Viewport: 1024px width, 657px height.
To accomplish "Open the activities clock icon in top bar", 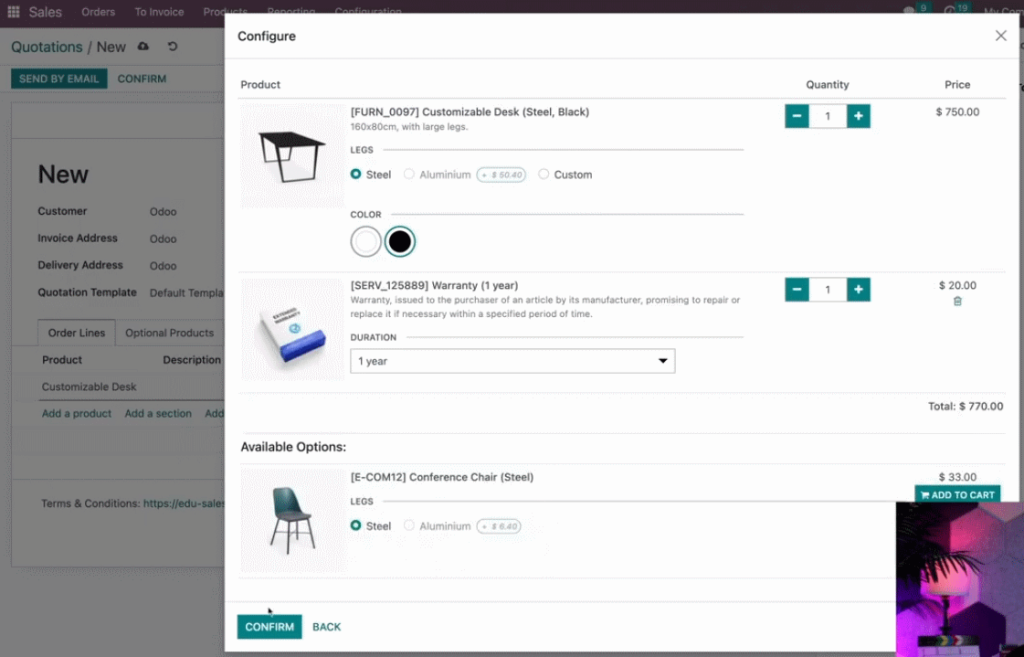I will coord(950,10).
